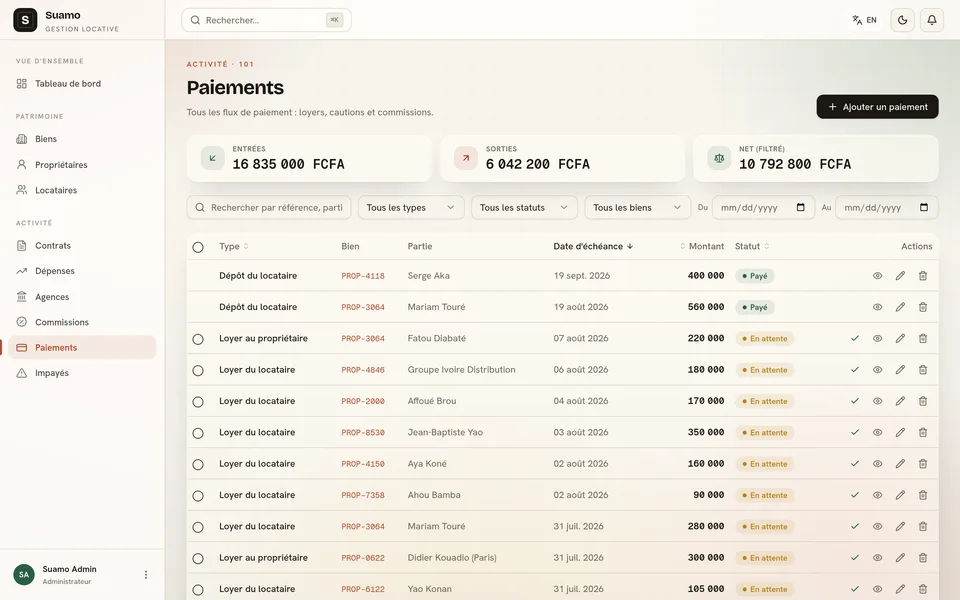Image resolution: width=960 pixels, height=600 pixels.
Task: Delete the Serge Aka payment
Action: 923,276
